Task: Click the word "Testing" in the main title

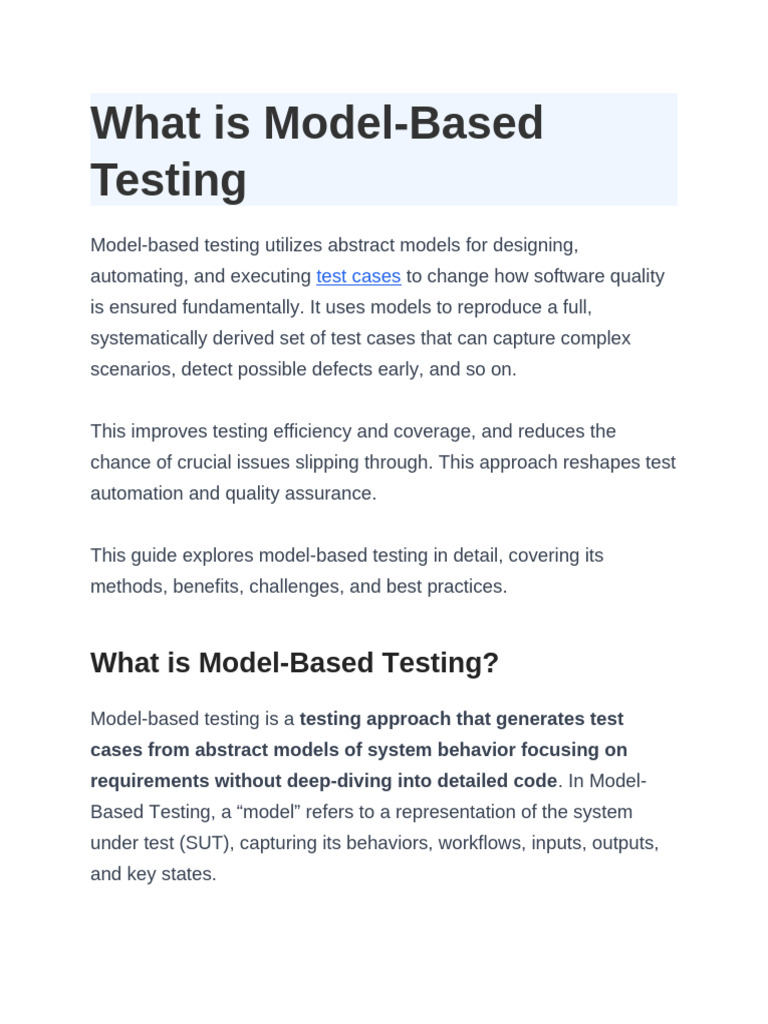Action: [x=168, y=180]
